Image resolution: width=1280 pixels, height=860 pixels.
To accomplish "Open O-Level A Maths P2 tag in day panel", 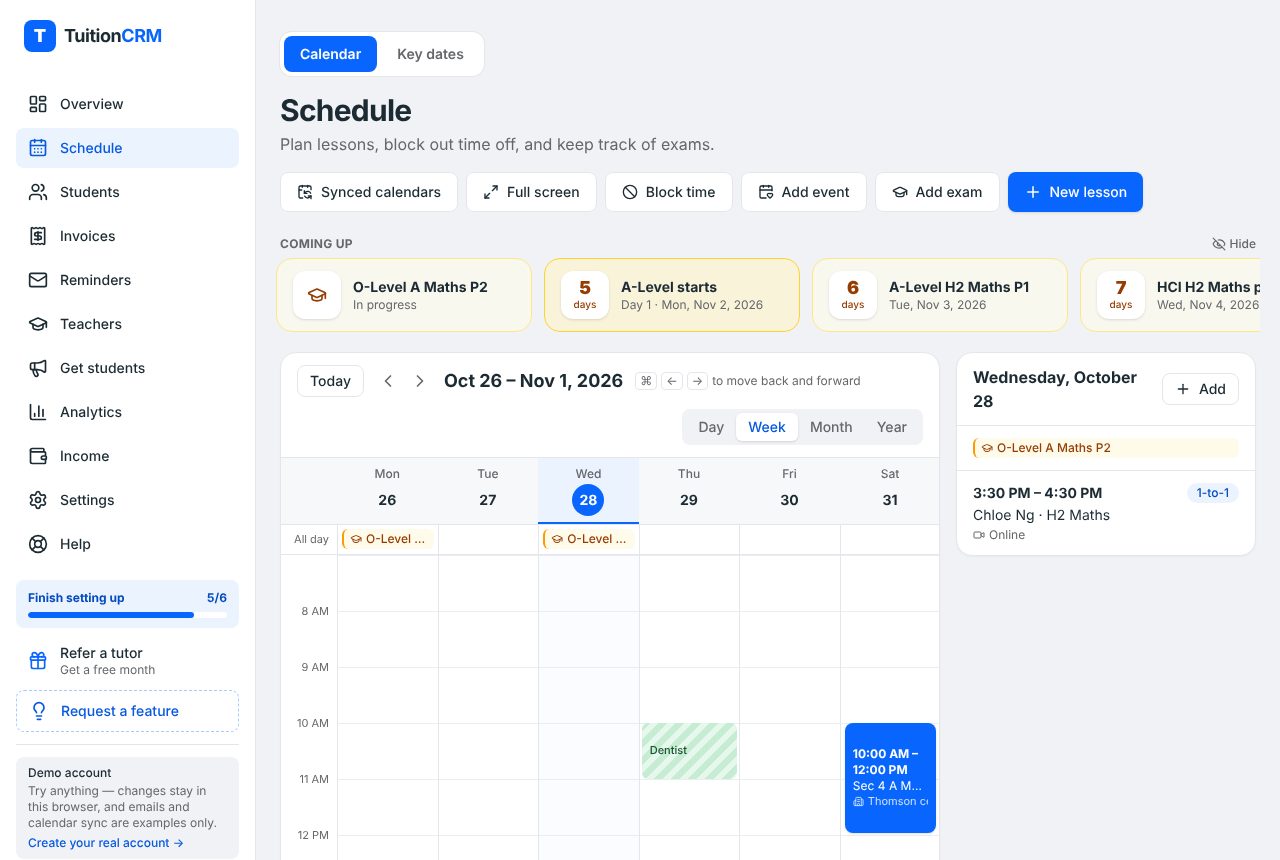I will tap(1106, 448).
